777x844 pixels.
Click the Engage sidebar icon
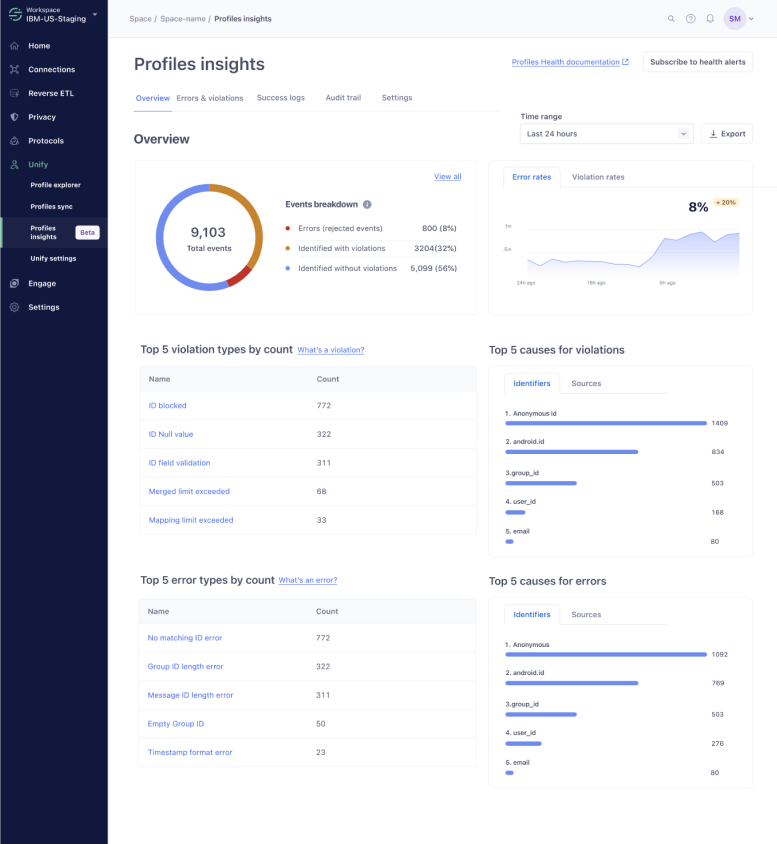(x=15, y=283)
